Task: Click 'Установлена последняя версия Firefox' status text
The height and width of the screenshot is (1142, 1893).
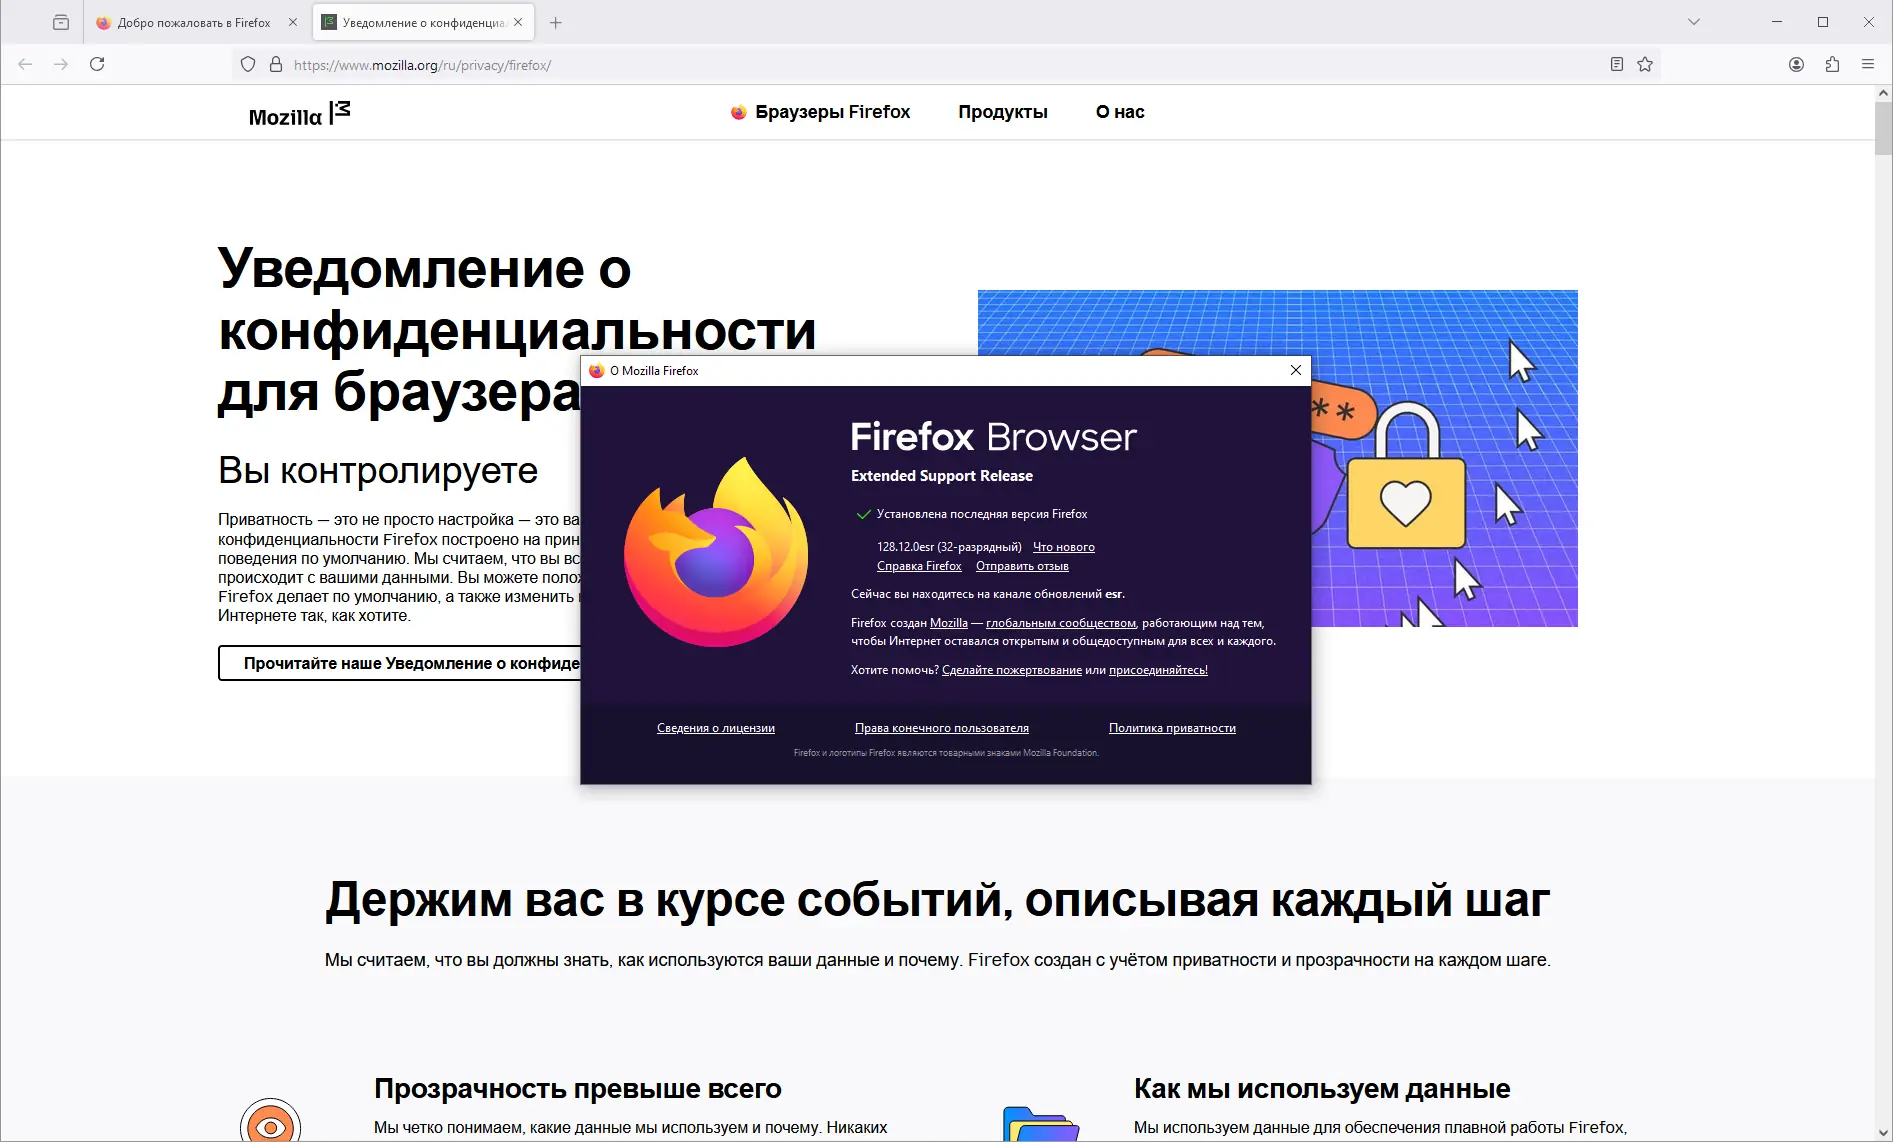Action: (x=982, y=514)
